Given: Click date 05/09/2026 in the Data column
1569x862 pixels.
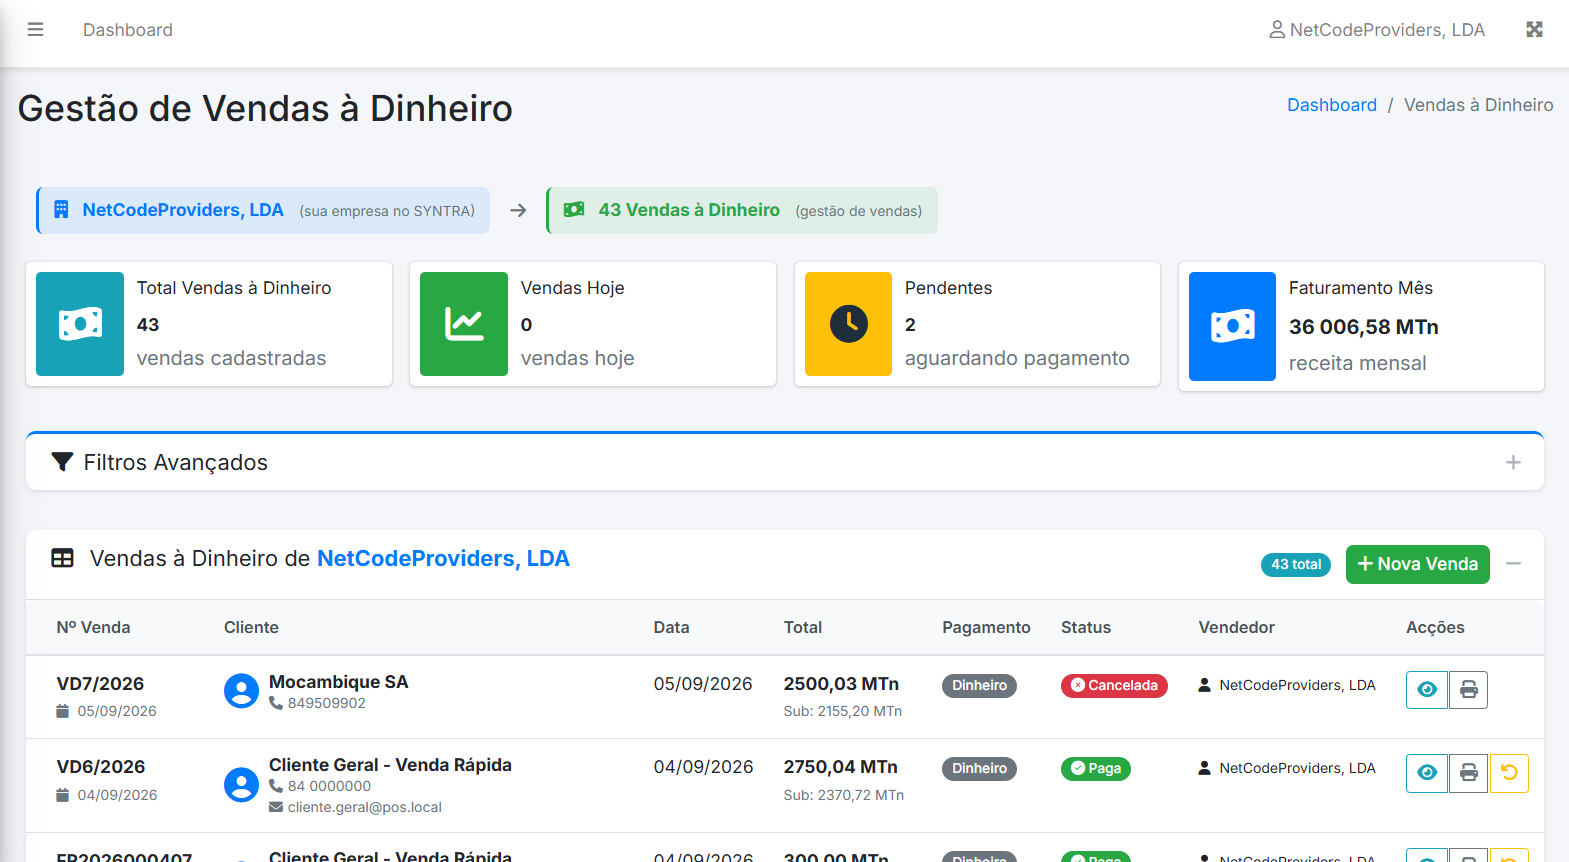Looking at the screenshot, I should click(703, 684).
